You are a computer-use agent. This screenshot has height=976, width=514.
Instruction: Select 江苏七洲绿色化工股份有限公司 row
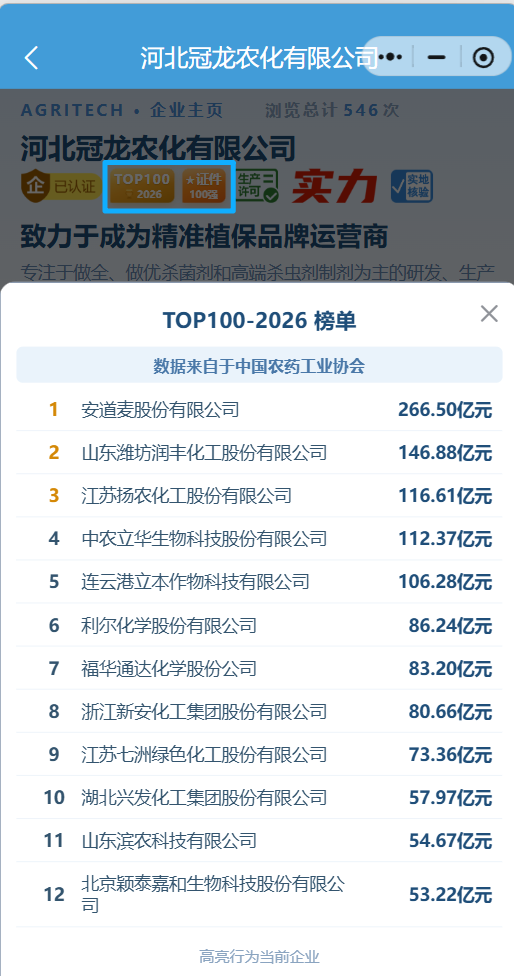pyautogui.click(x=259, y=754)
